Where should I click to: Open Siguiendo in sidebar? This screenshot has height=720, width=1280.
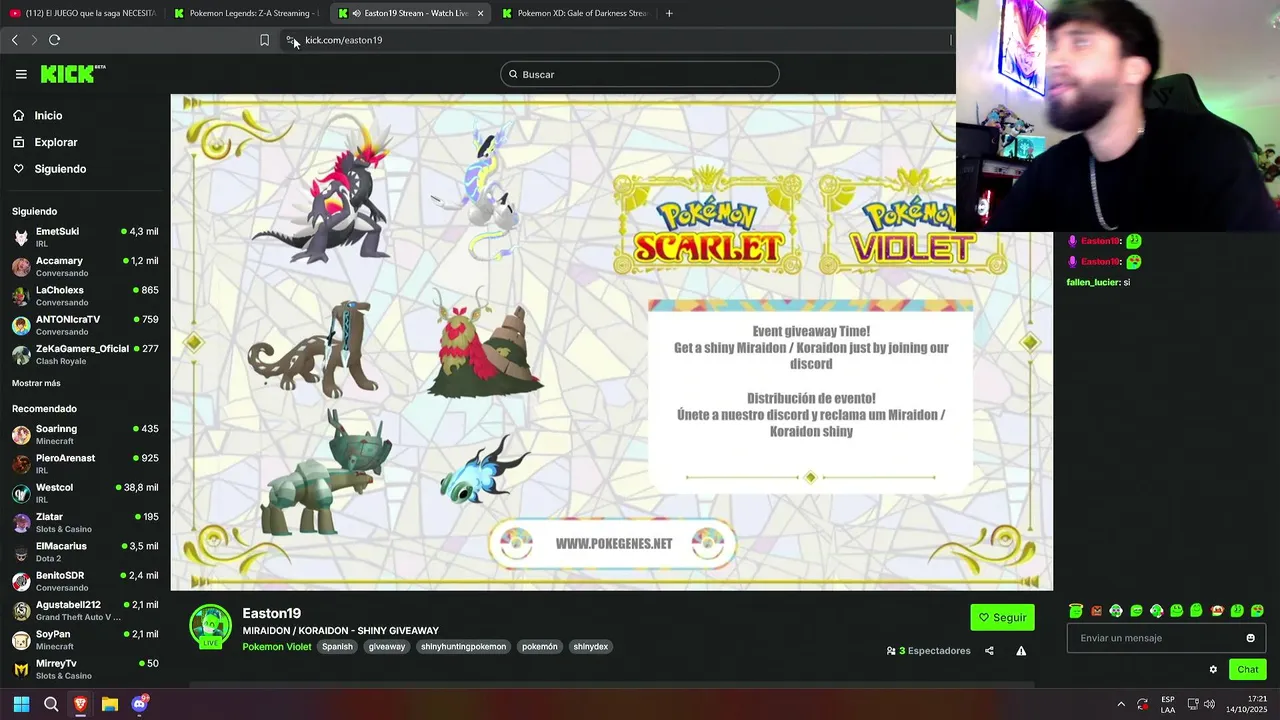[x=60, y=169]
